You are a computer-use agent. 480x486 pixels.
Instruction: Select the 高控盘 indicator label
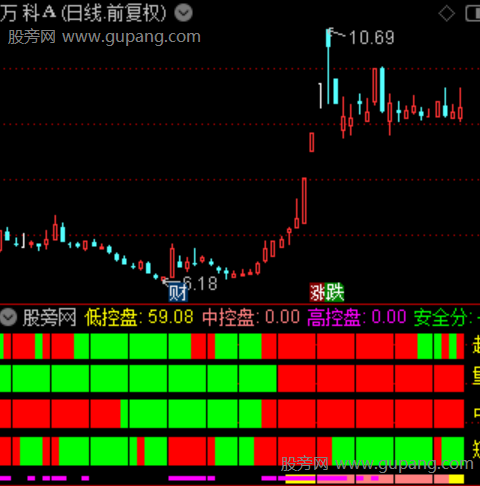pyautogui.click(x=334, y=317)
